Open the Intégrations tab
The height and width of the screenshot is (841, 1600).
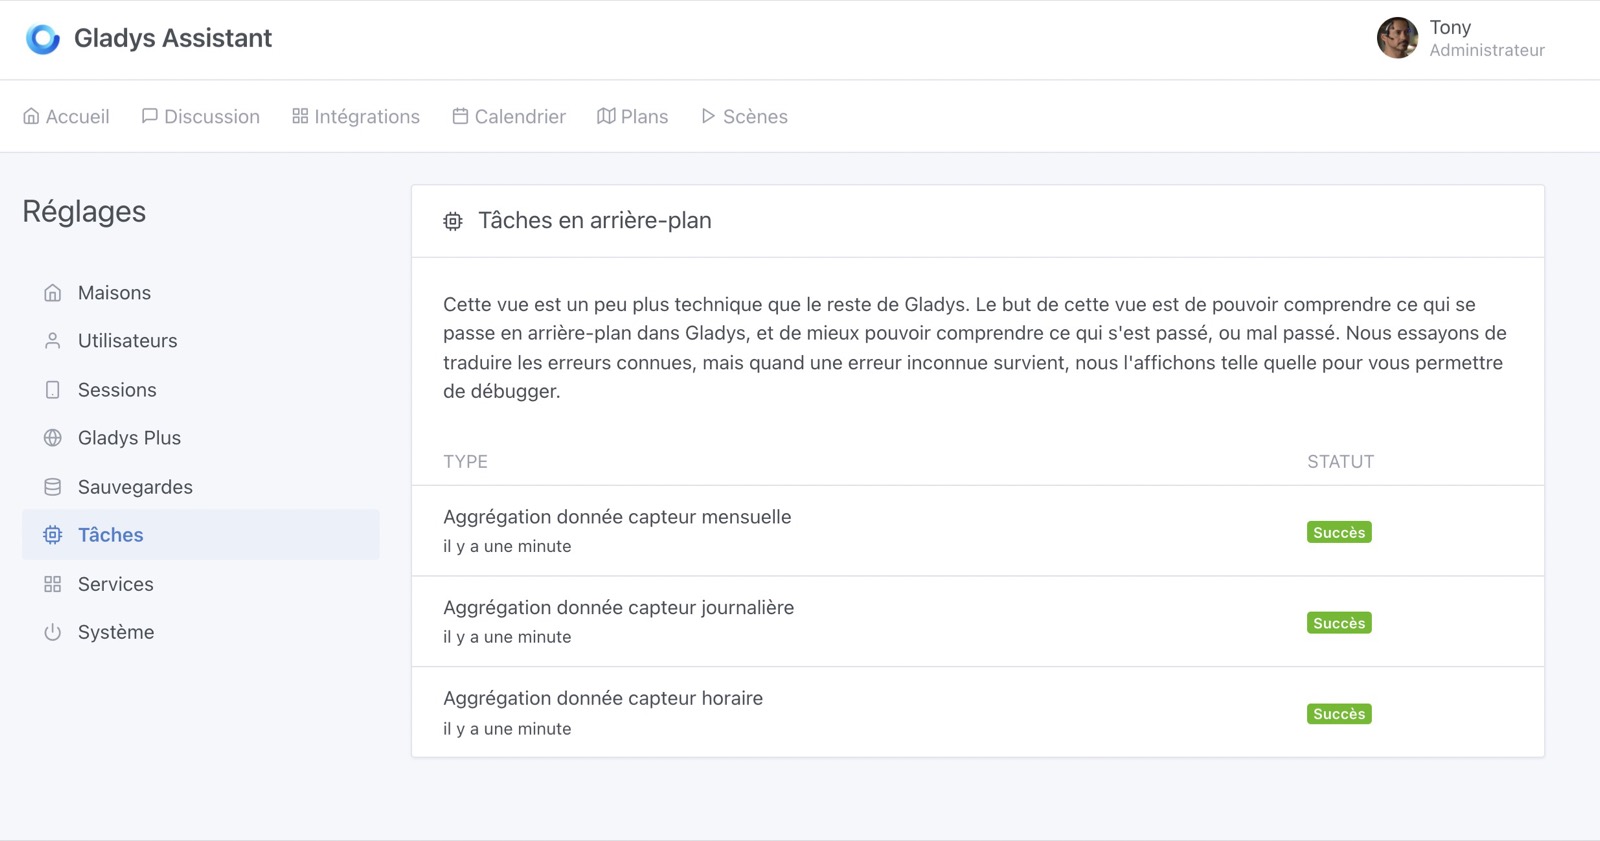tap(356, 117)
